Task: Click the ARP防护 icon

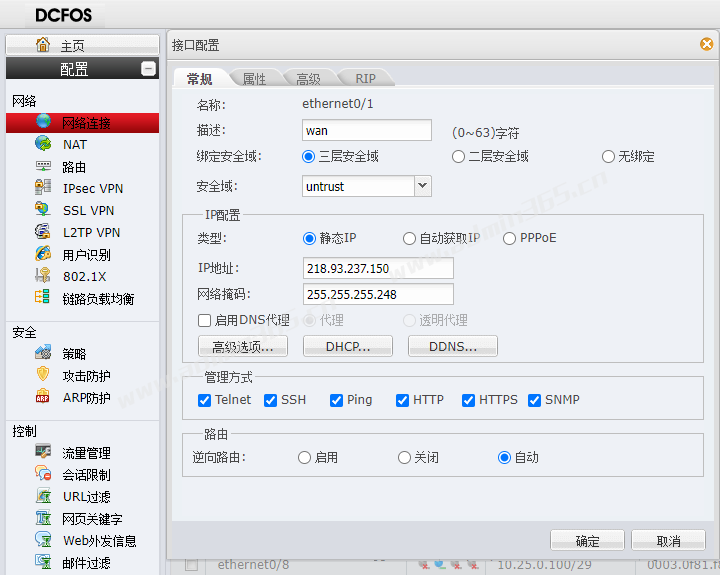Action: [43, 396]
